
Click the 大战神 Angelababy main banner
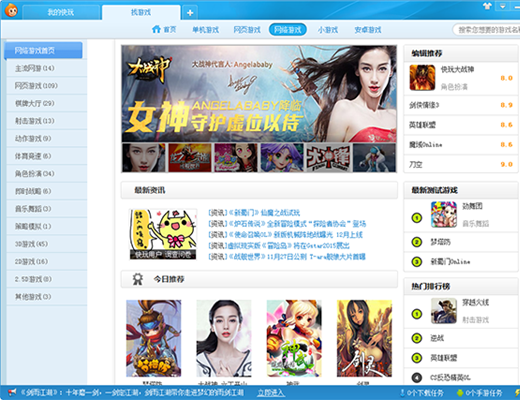click(259, 94)
